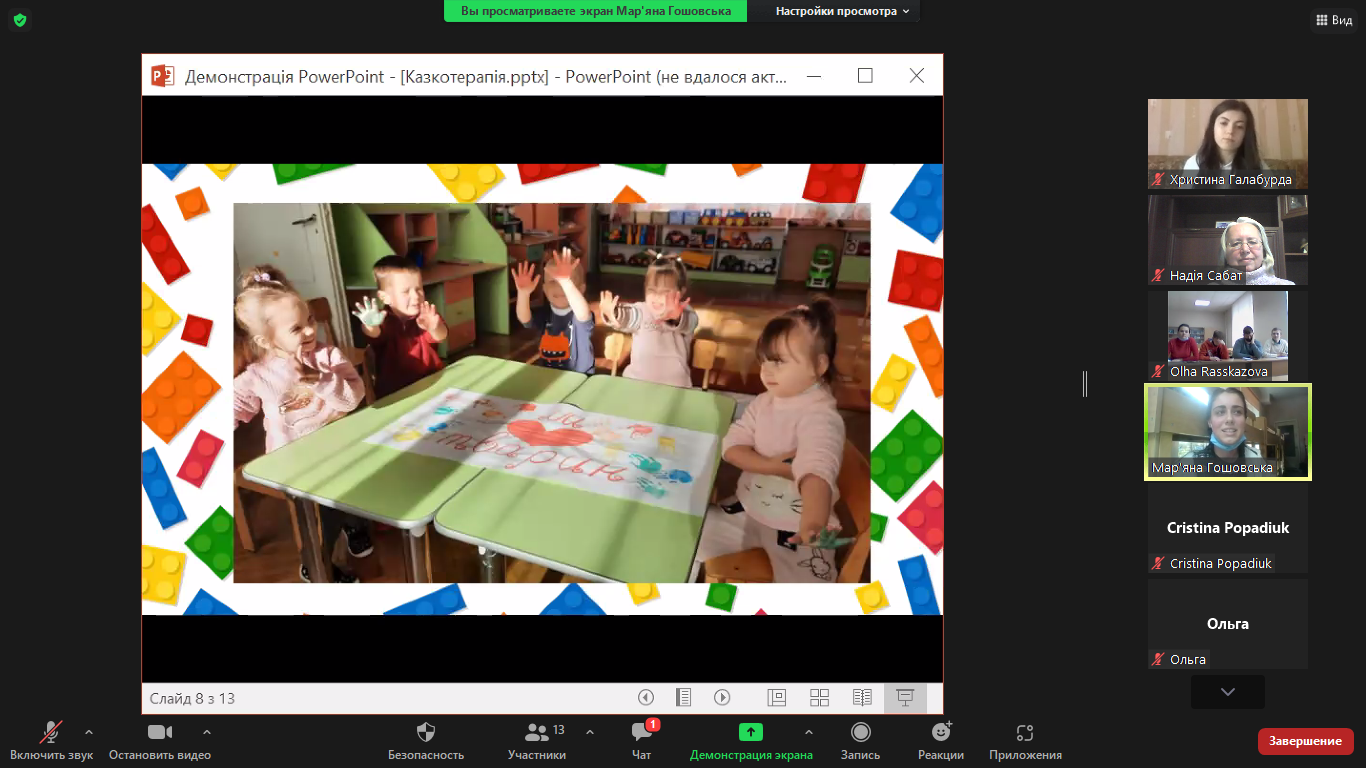
Task: Open the Chat panel
Action: [x=642, y=733]
